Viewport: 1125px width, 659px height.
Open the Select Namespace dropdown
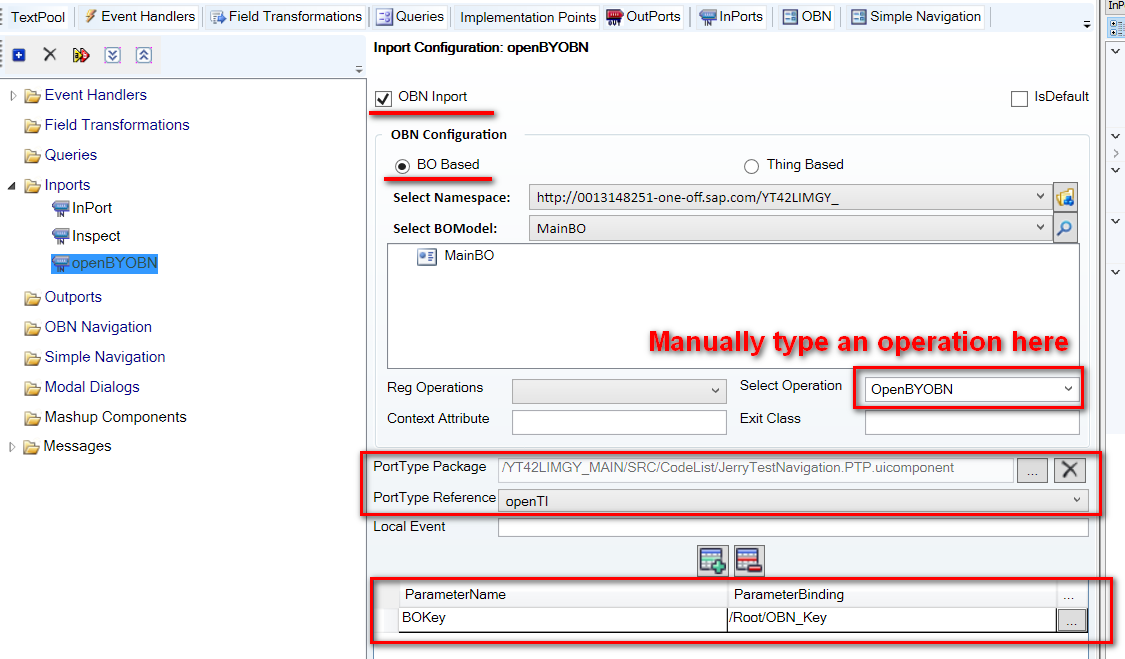(1040, 197)
